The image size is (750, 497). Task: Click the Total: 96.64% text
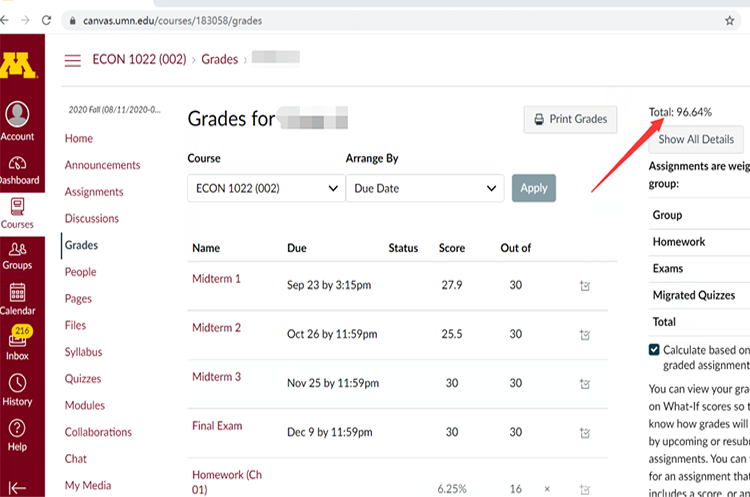pyautogui.click(x=680, y=112)
